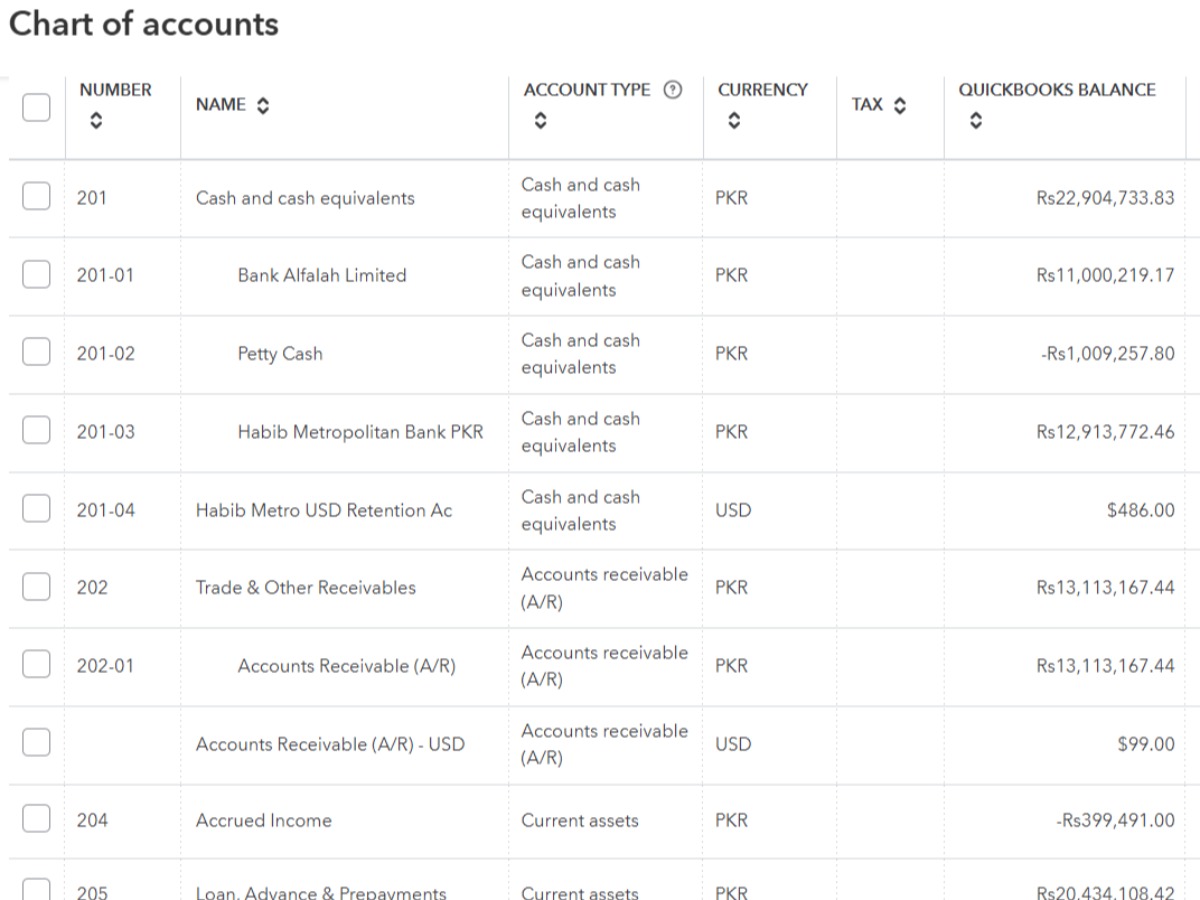This screenshot has height=900, width=1200.
Task: Sort by Account Type column arrows
Action: tap(540, 121)
